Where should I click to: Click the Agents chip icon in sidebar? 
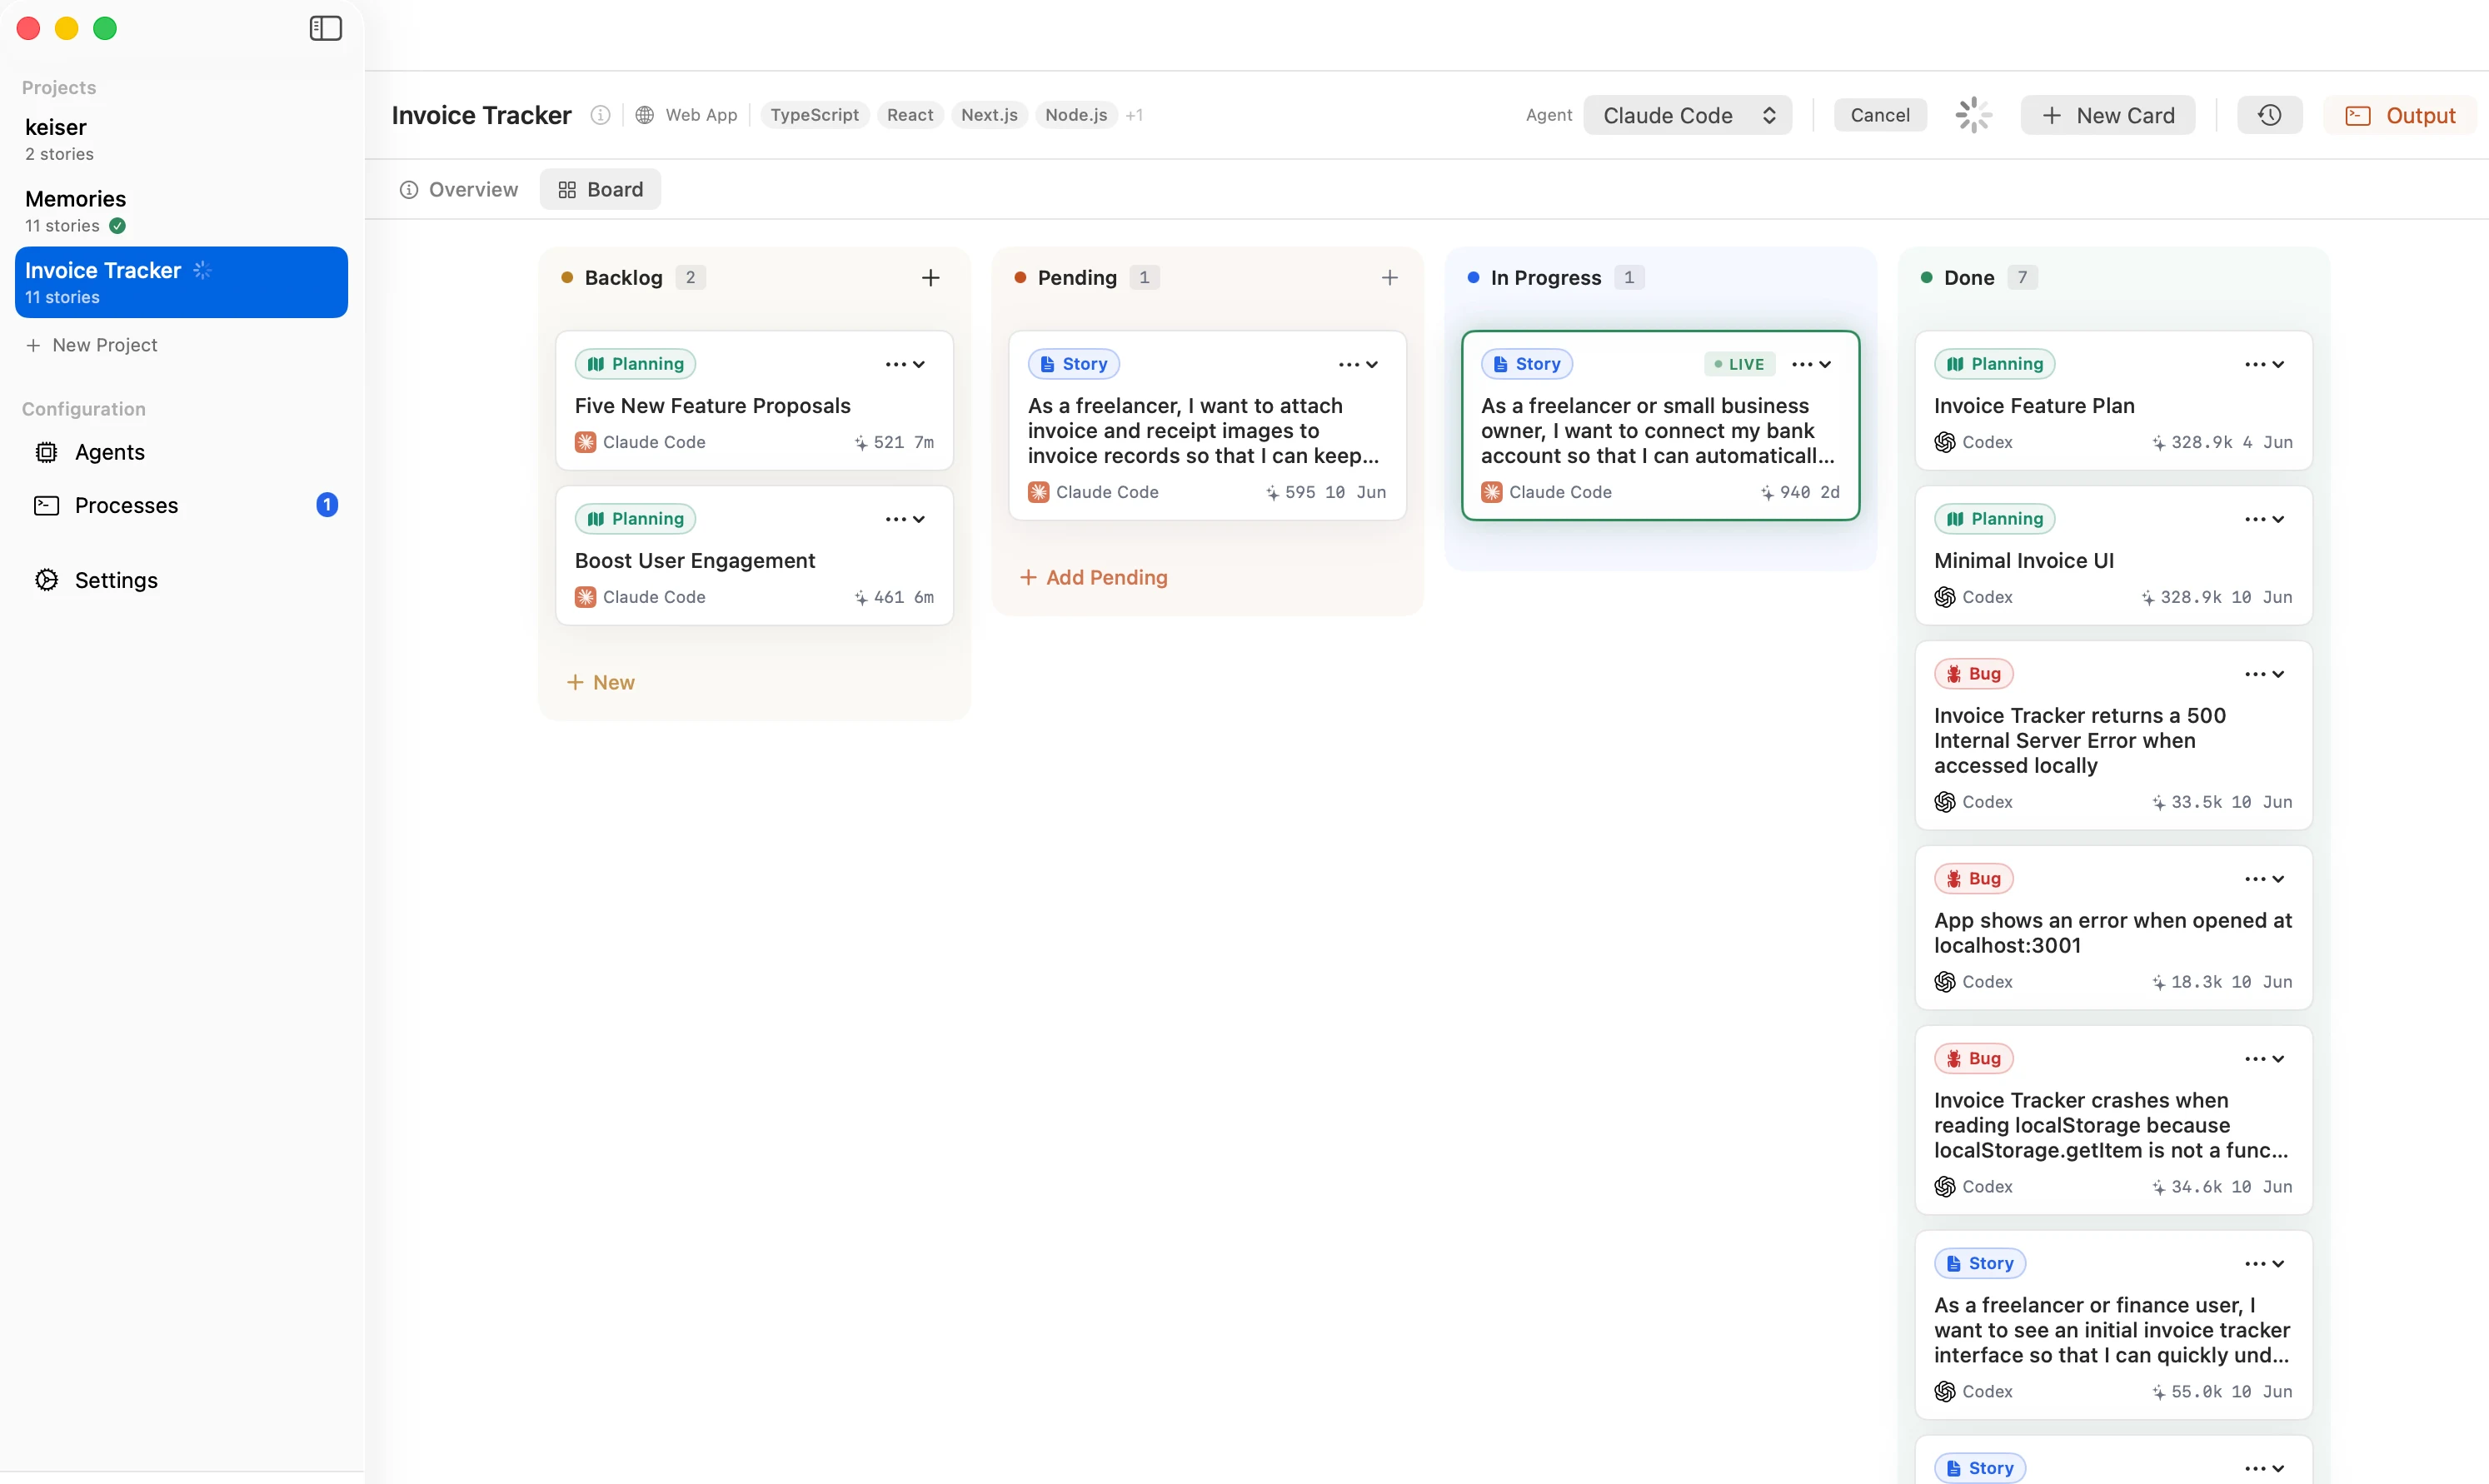(46, 452)
